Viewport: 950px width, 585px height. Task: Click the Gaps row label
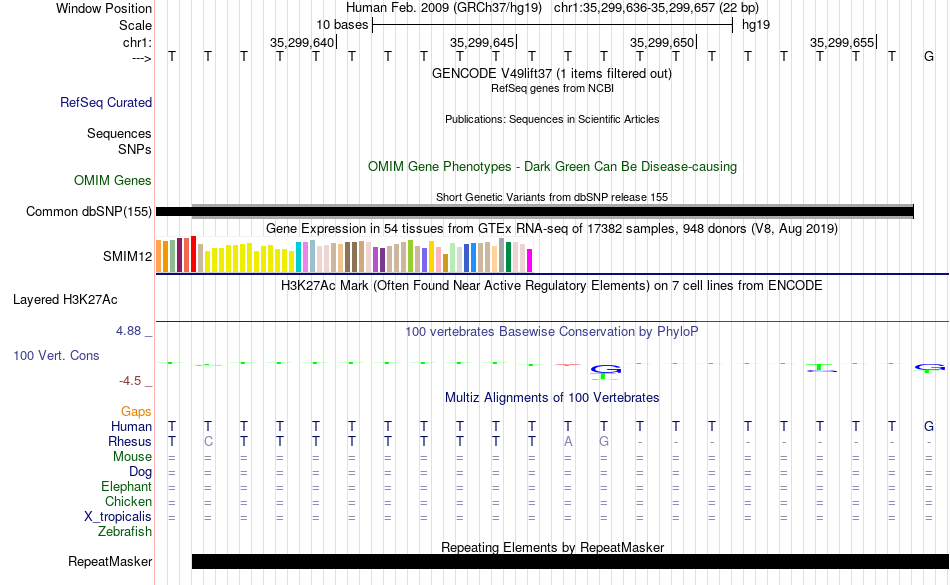[x=136, y=412]
